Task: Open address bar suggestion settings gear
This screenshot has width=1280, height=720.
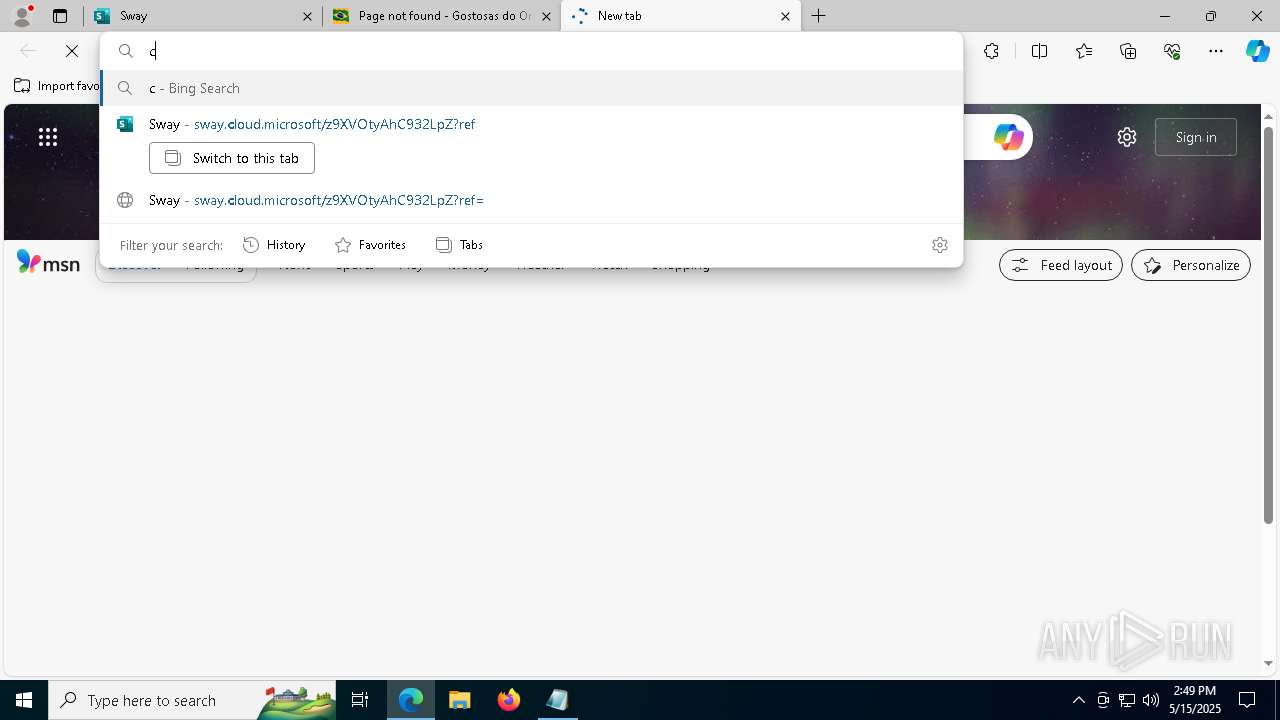Action: click(x=940, y=245)
